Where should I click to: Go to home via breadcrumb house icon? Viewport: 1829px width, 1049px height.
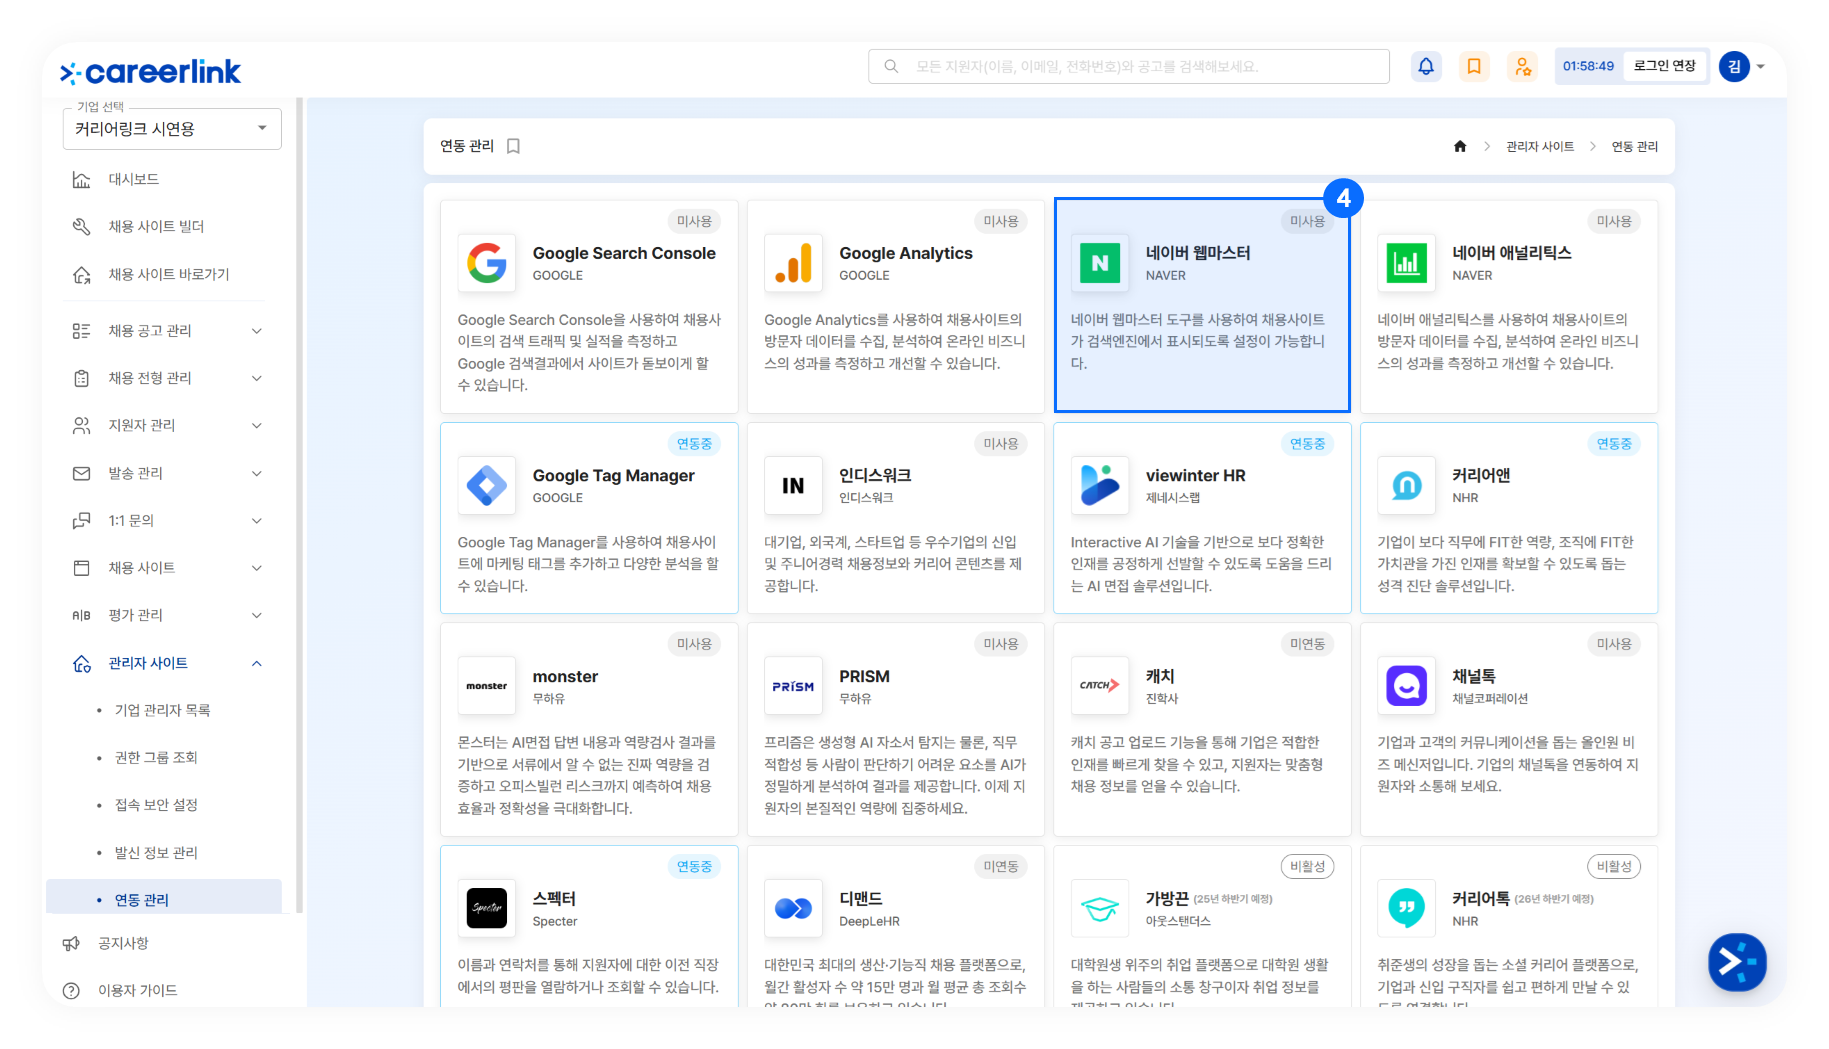click(1460, 146)
